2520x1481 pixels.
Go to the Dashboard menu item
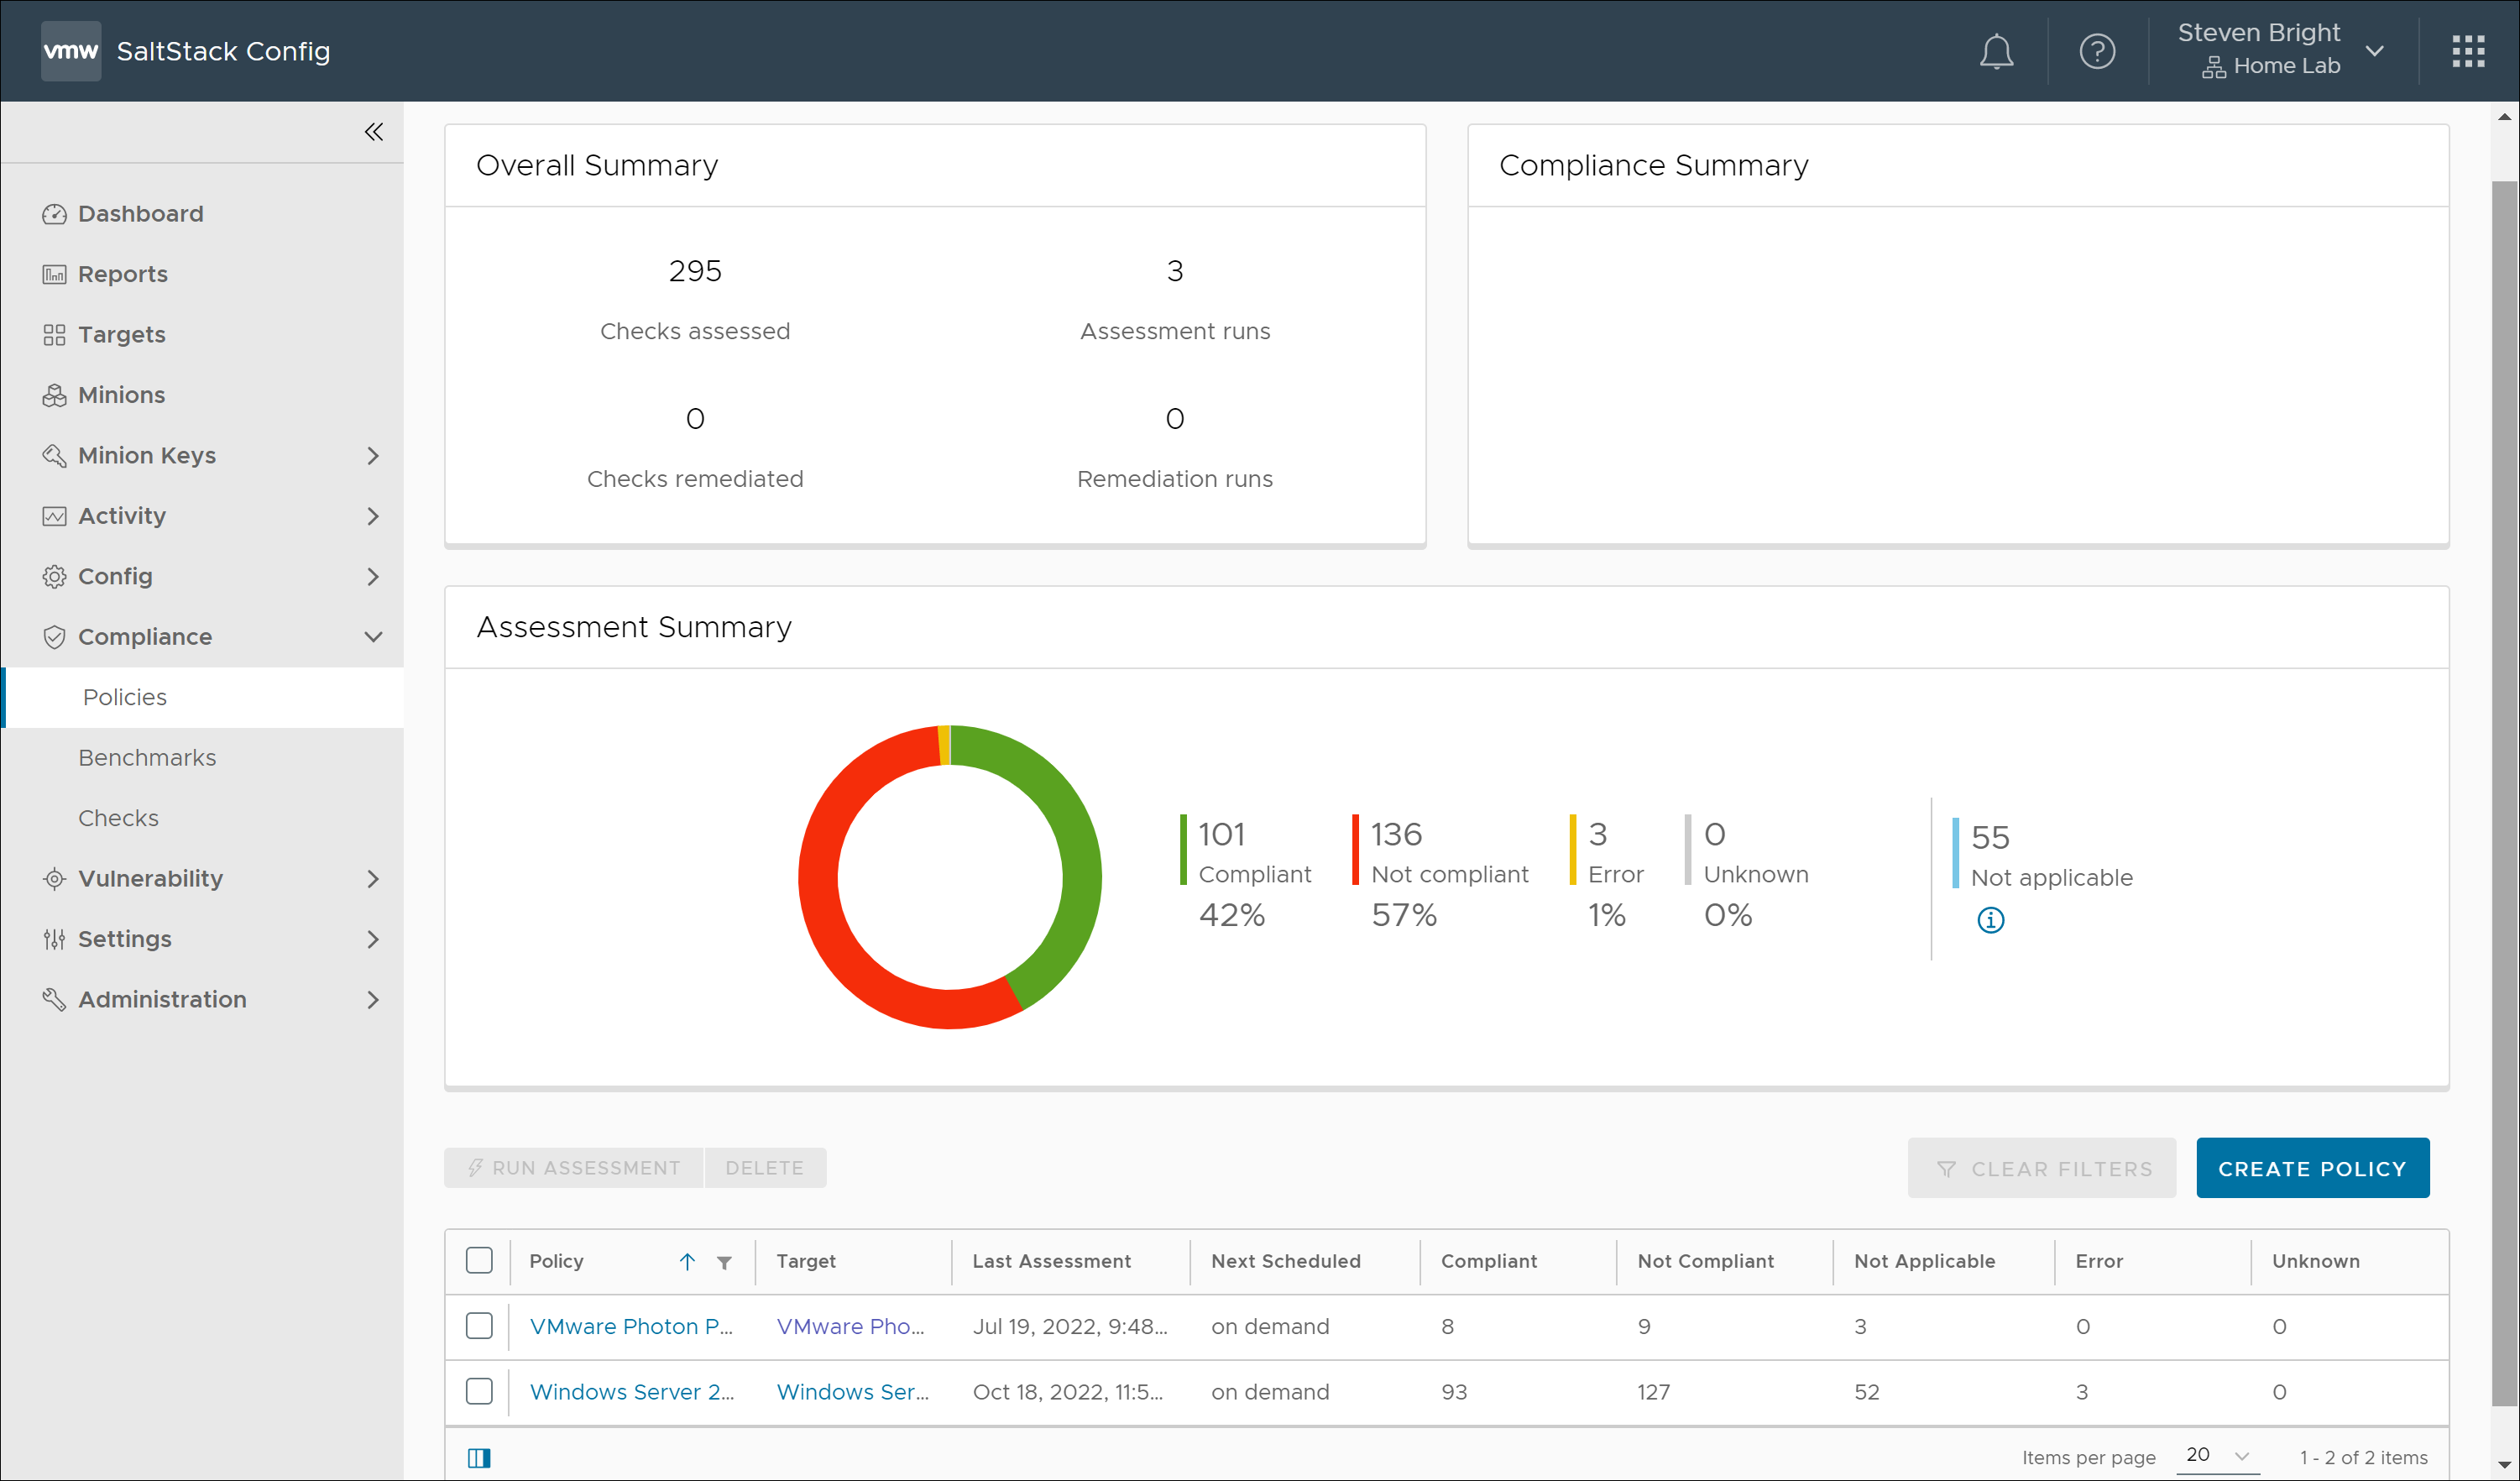click(140, 213)
